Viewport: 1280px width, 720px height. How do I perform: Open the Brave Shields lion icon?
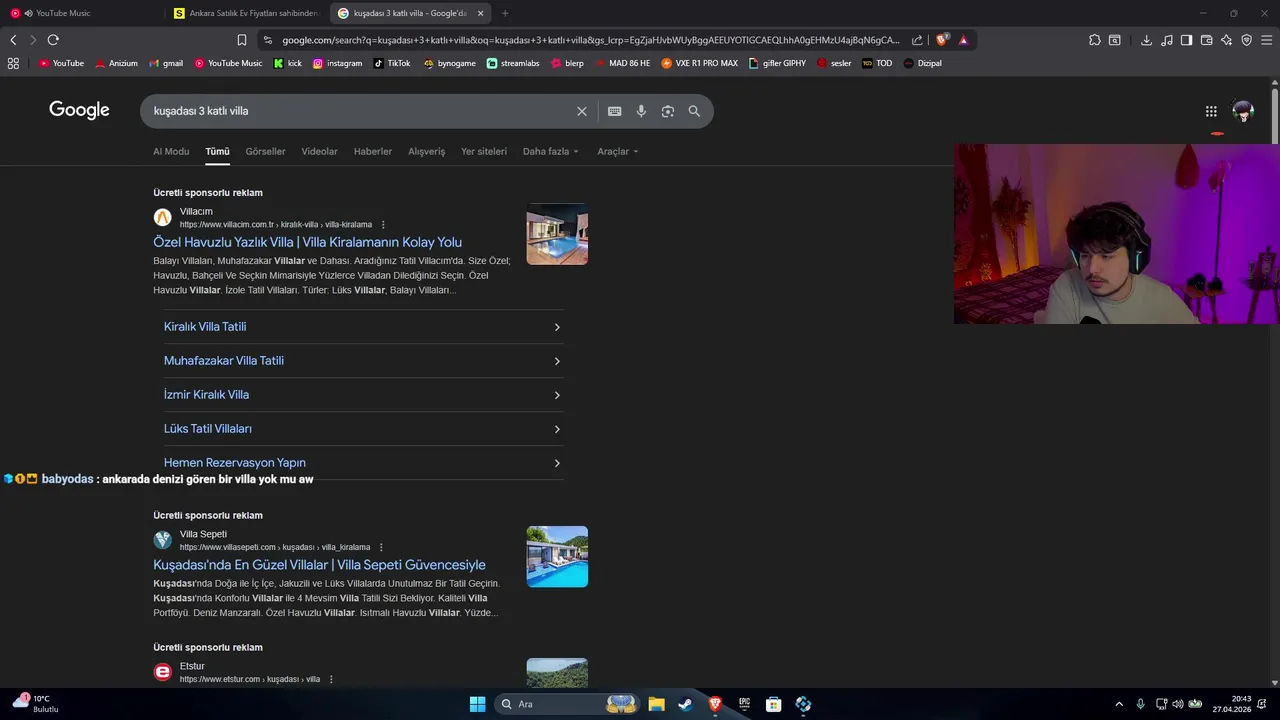click(x=942, y=40)
